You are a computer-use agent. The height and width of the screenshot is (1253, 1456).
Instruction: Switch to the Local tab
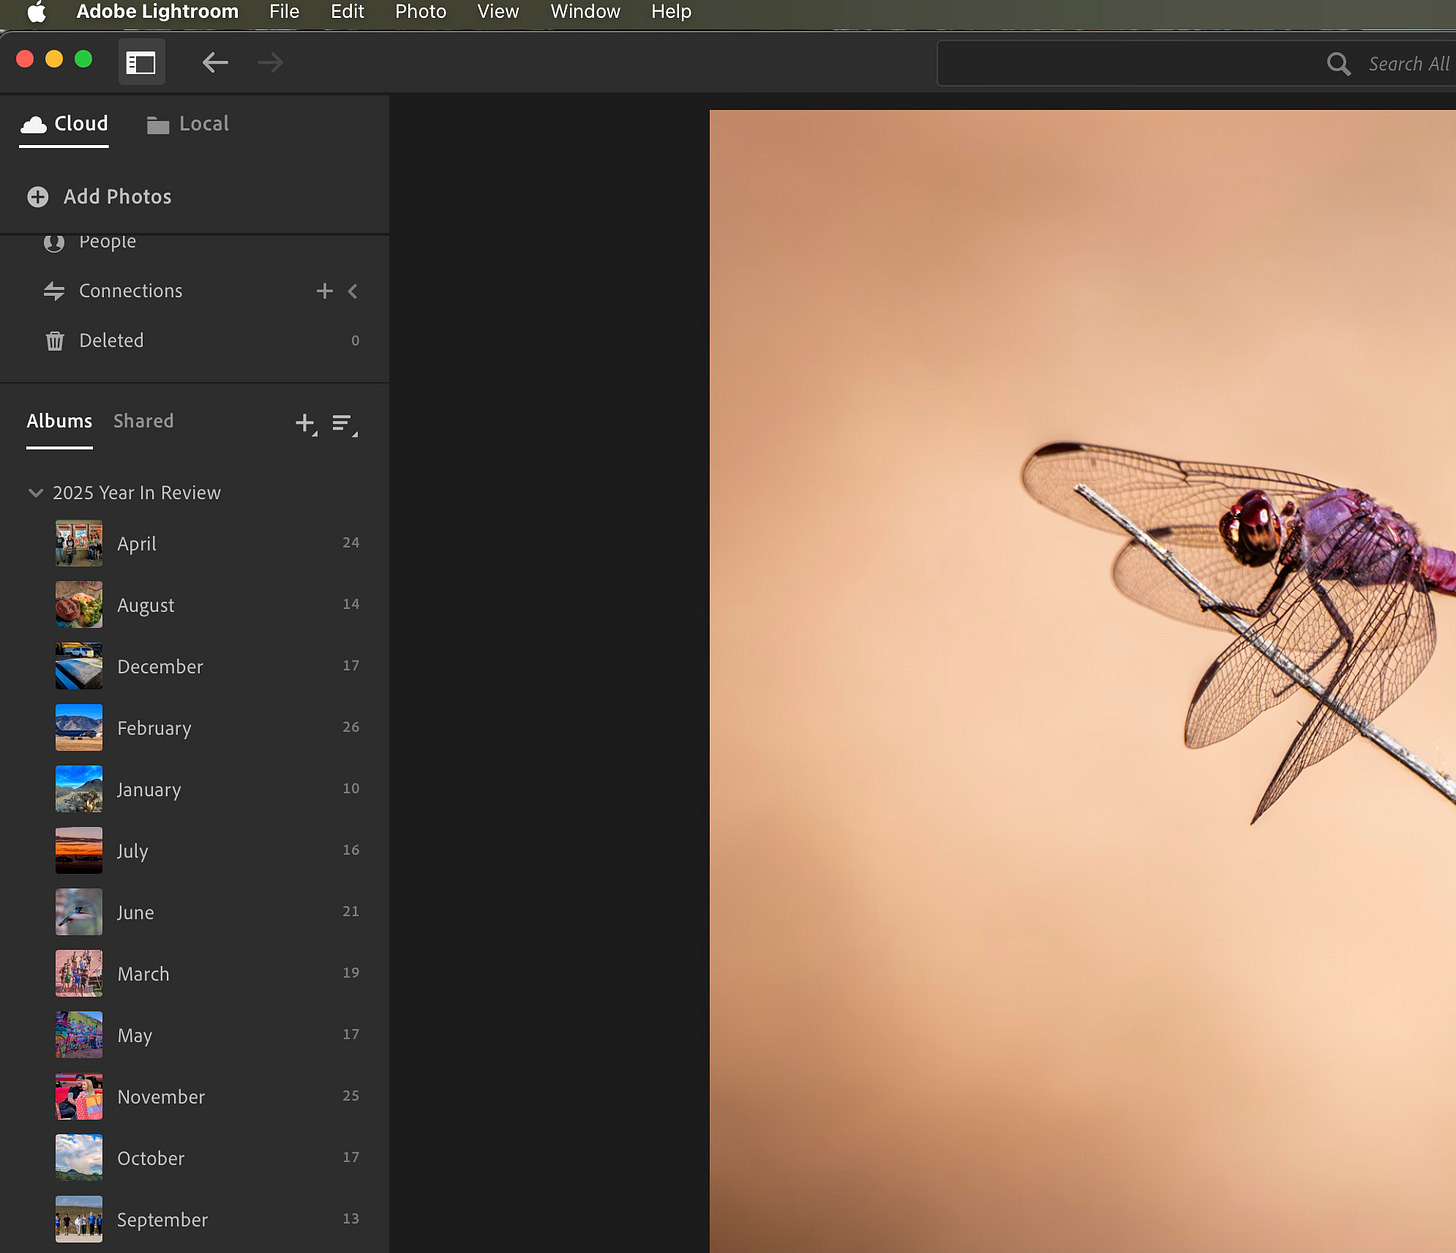188,124
